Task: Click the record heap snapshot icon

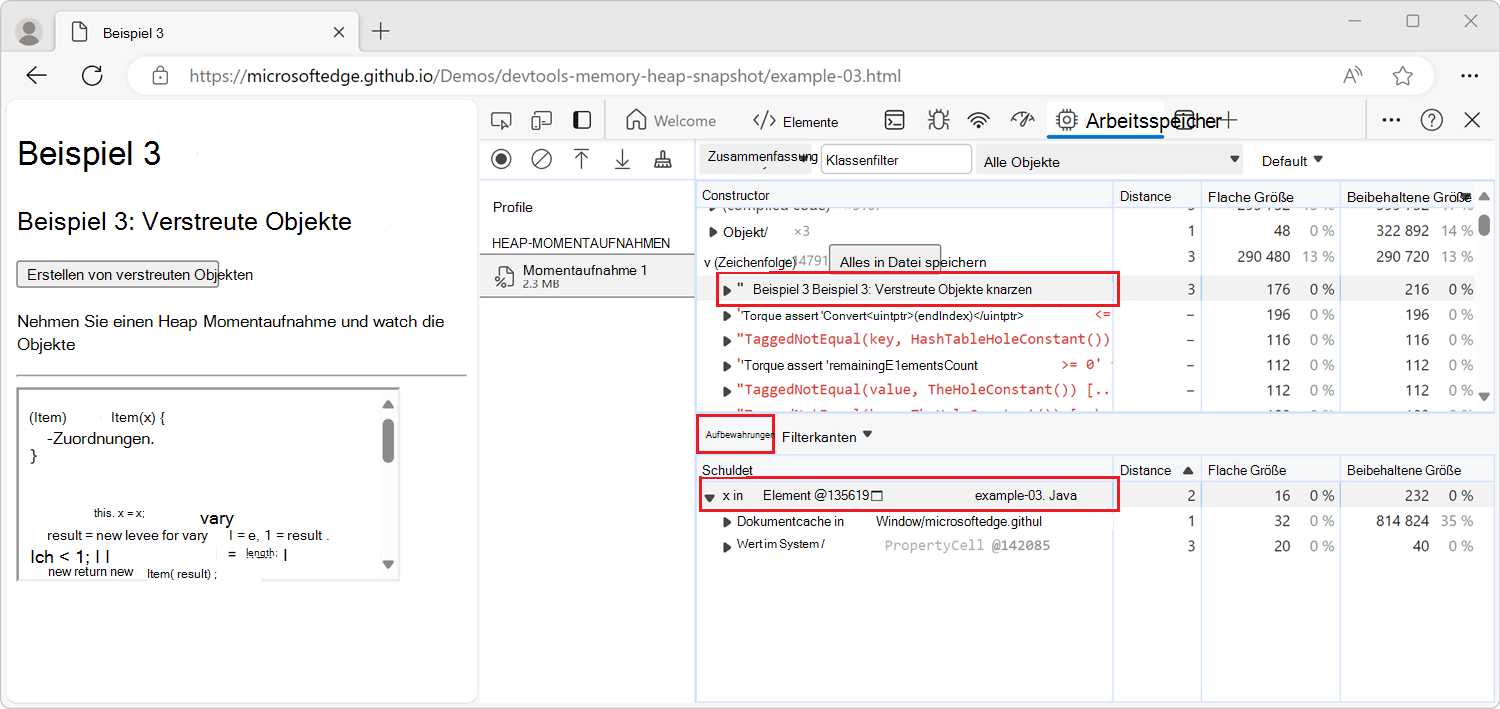Action: click(501, 159)
